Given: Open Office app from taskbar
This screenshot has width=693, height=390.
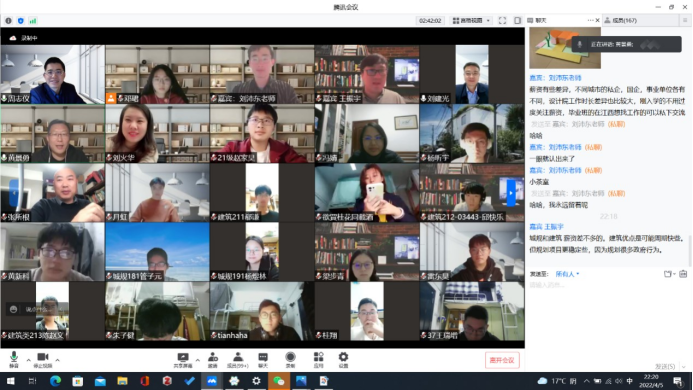Looking at the screenshot, I should click(145, 381).
